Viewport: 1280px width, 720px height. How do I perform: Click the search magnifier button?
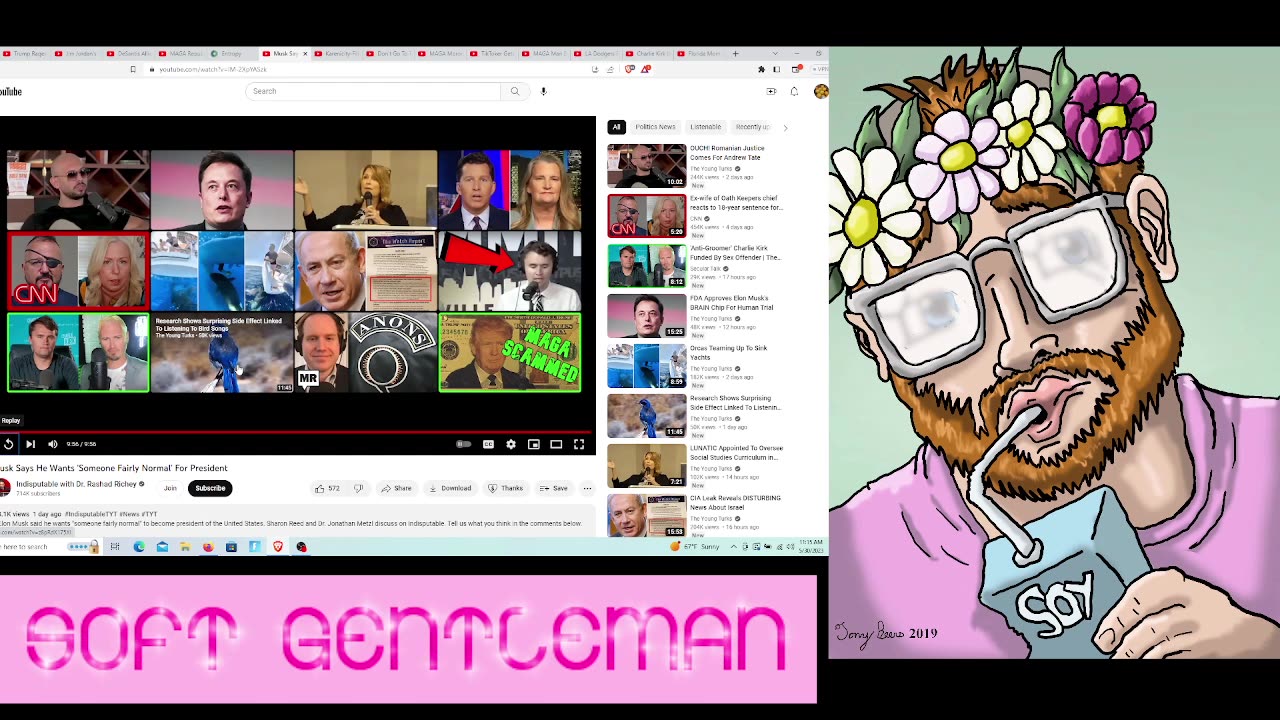(x=515, y=91)
